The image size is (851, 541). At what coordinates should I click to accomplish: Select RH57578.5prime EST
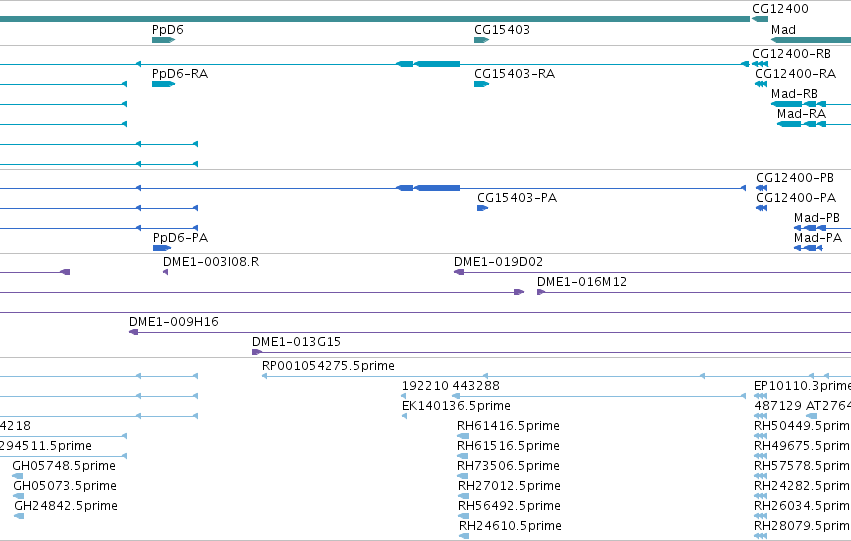(x=760, y=476)
